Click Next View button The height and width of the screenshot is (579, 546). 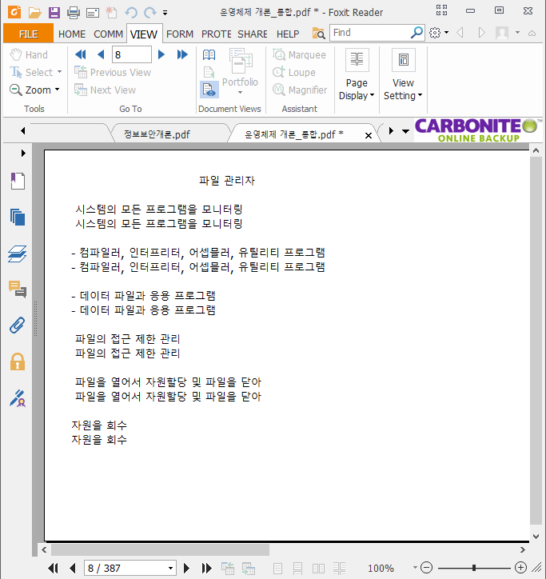[x=105, y=90]
